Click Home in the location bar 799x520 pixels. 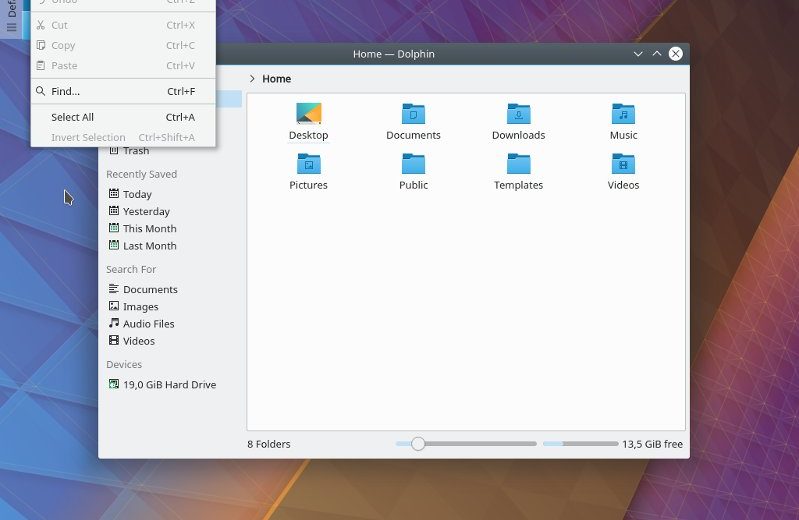click(x=277, y=79)
